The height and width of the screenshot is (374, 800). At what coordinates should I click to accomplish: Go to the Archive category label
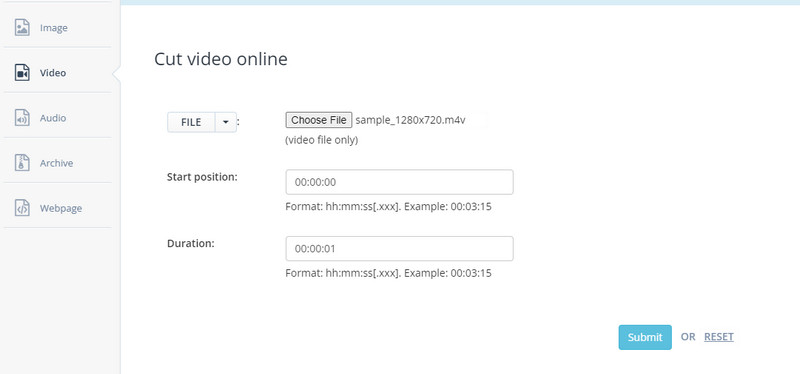coord(57,163)
